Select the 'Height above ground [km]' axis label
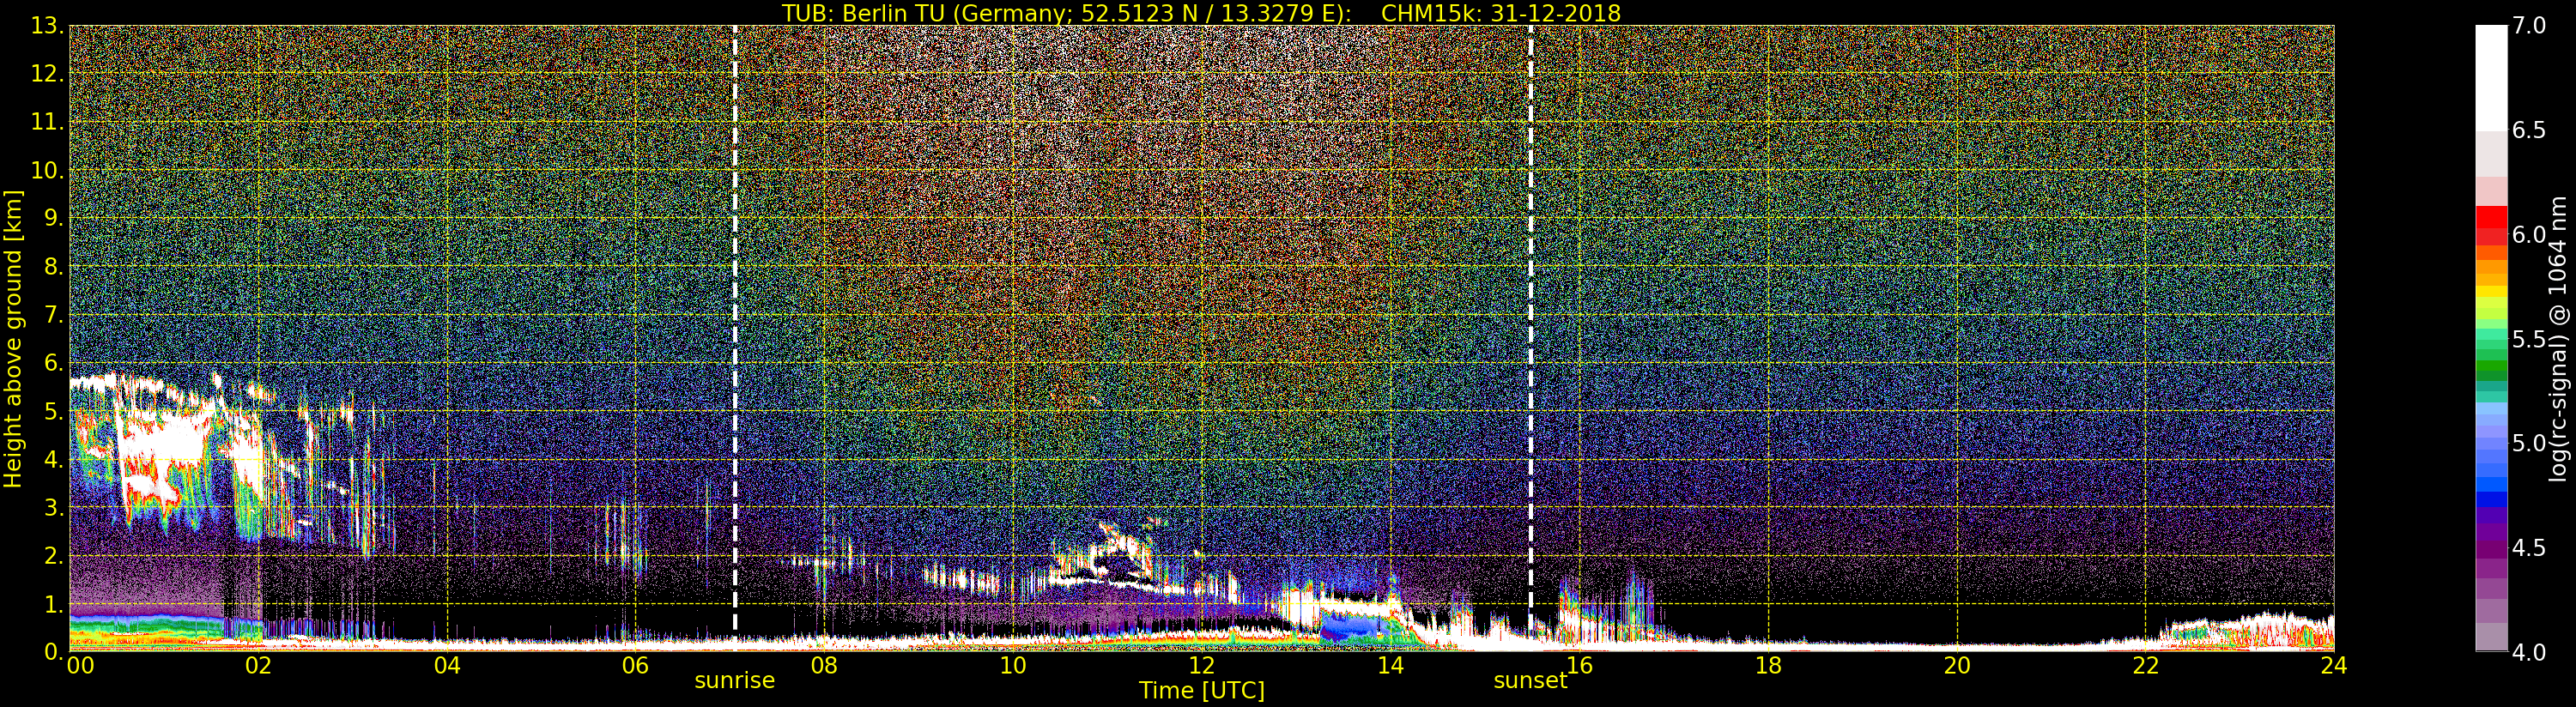 click(13, 338)
